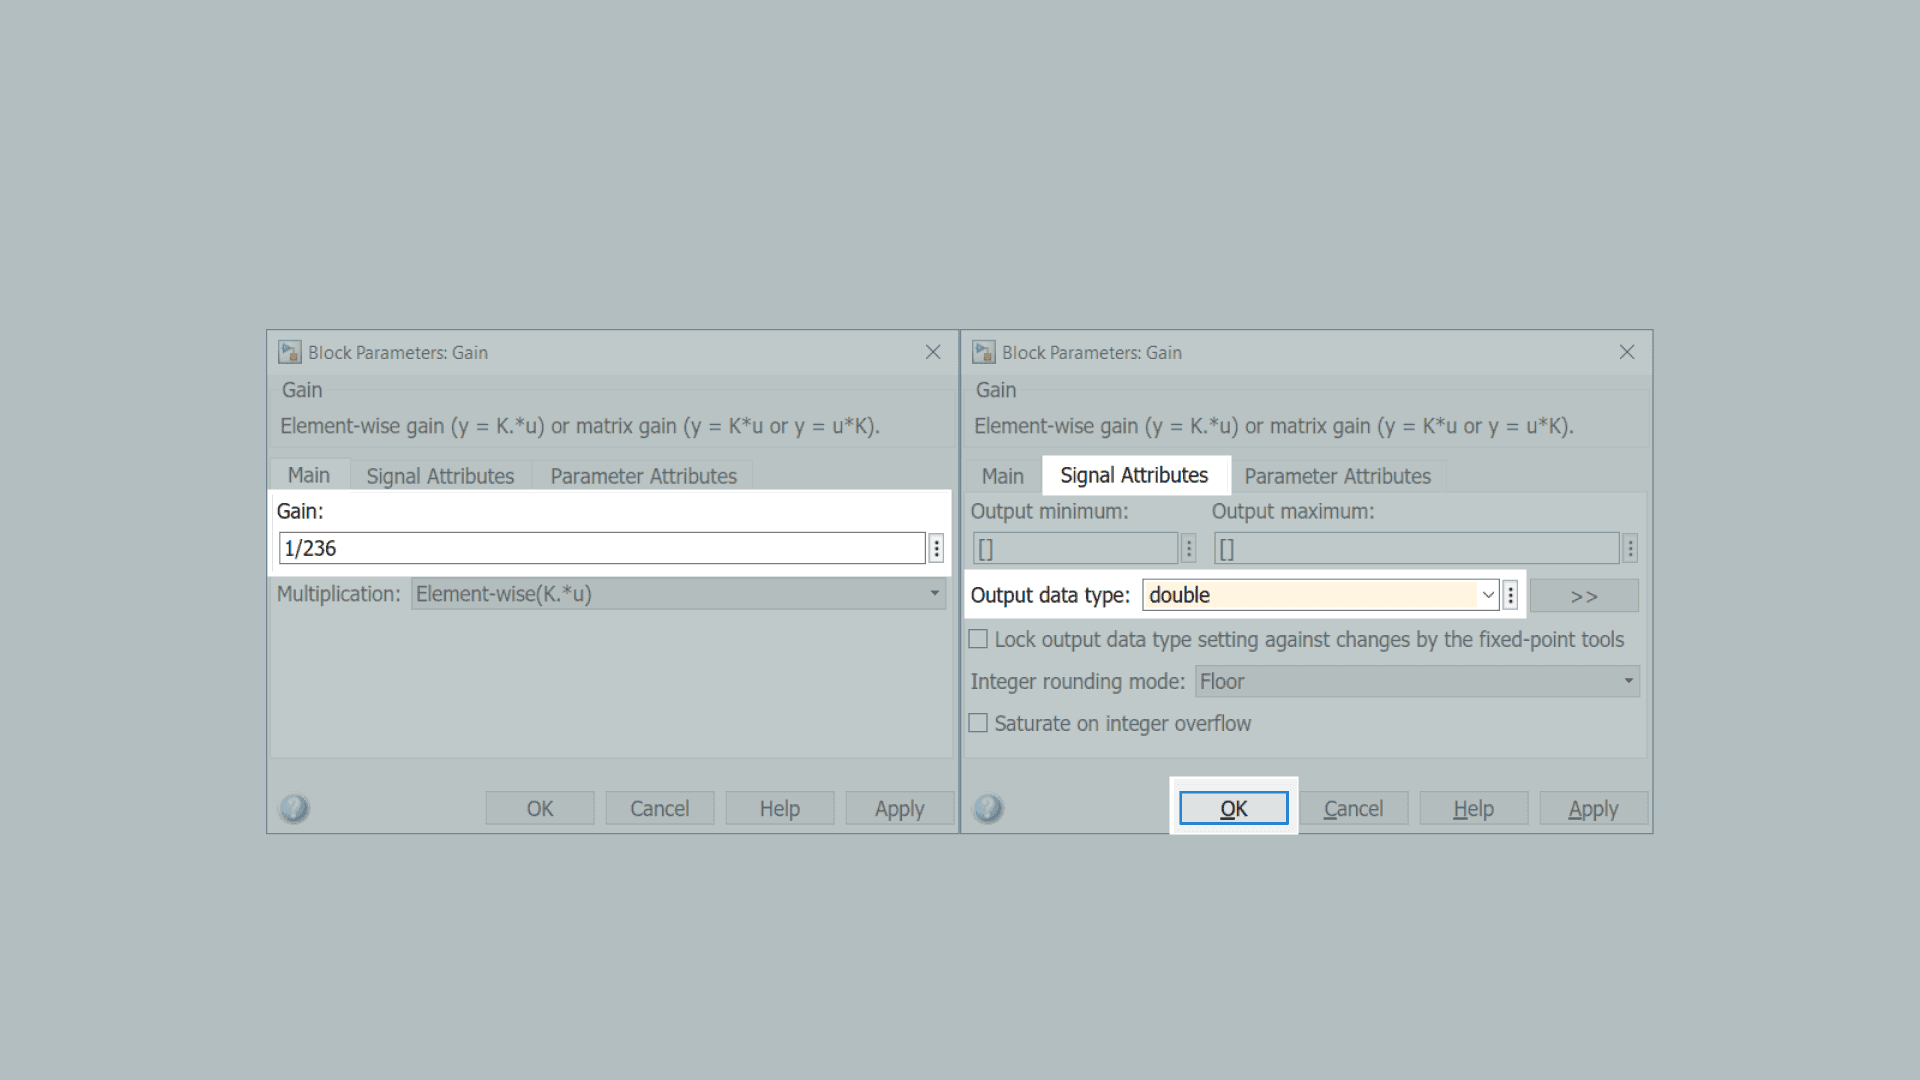Switch to Signal Attributes tab in left dialog
Viewport: 1920px width, 1080px height.
coord(440,476)
